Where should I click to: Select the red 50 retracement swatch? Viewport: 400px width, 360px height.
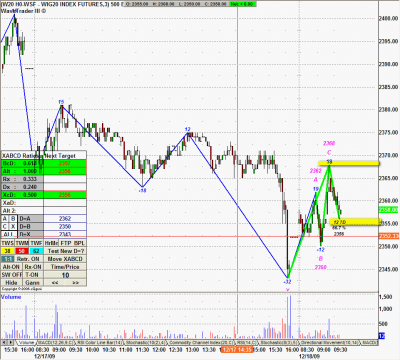point(22,251)
